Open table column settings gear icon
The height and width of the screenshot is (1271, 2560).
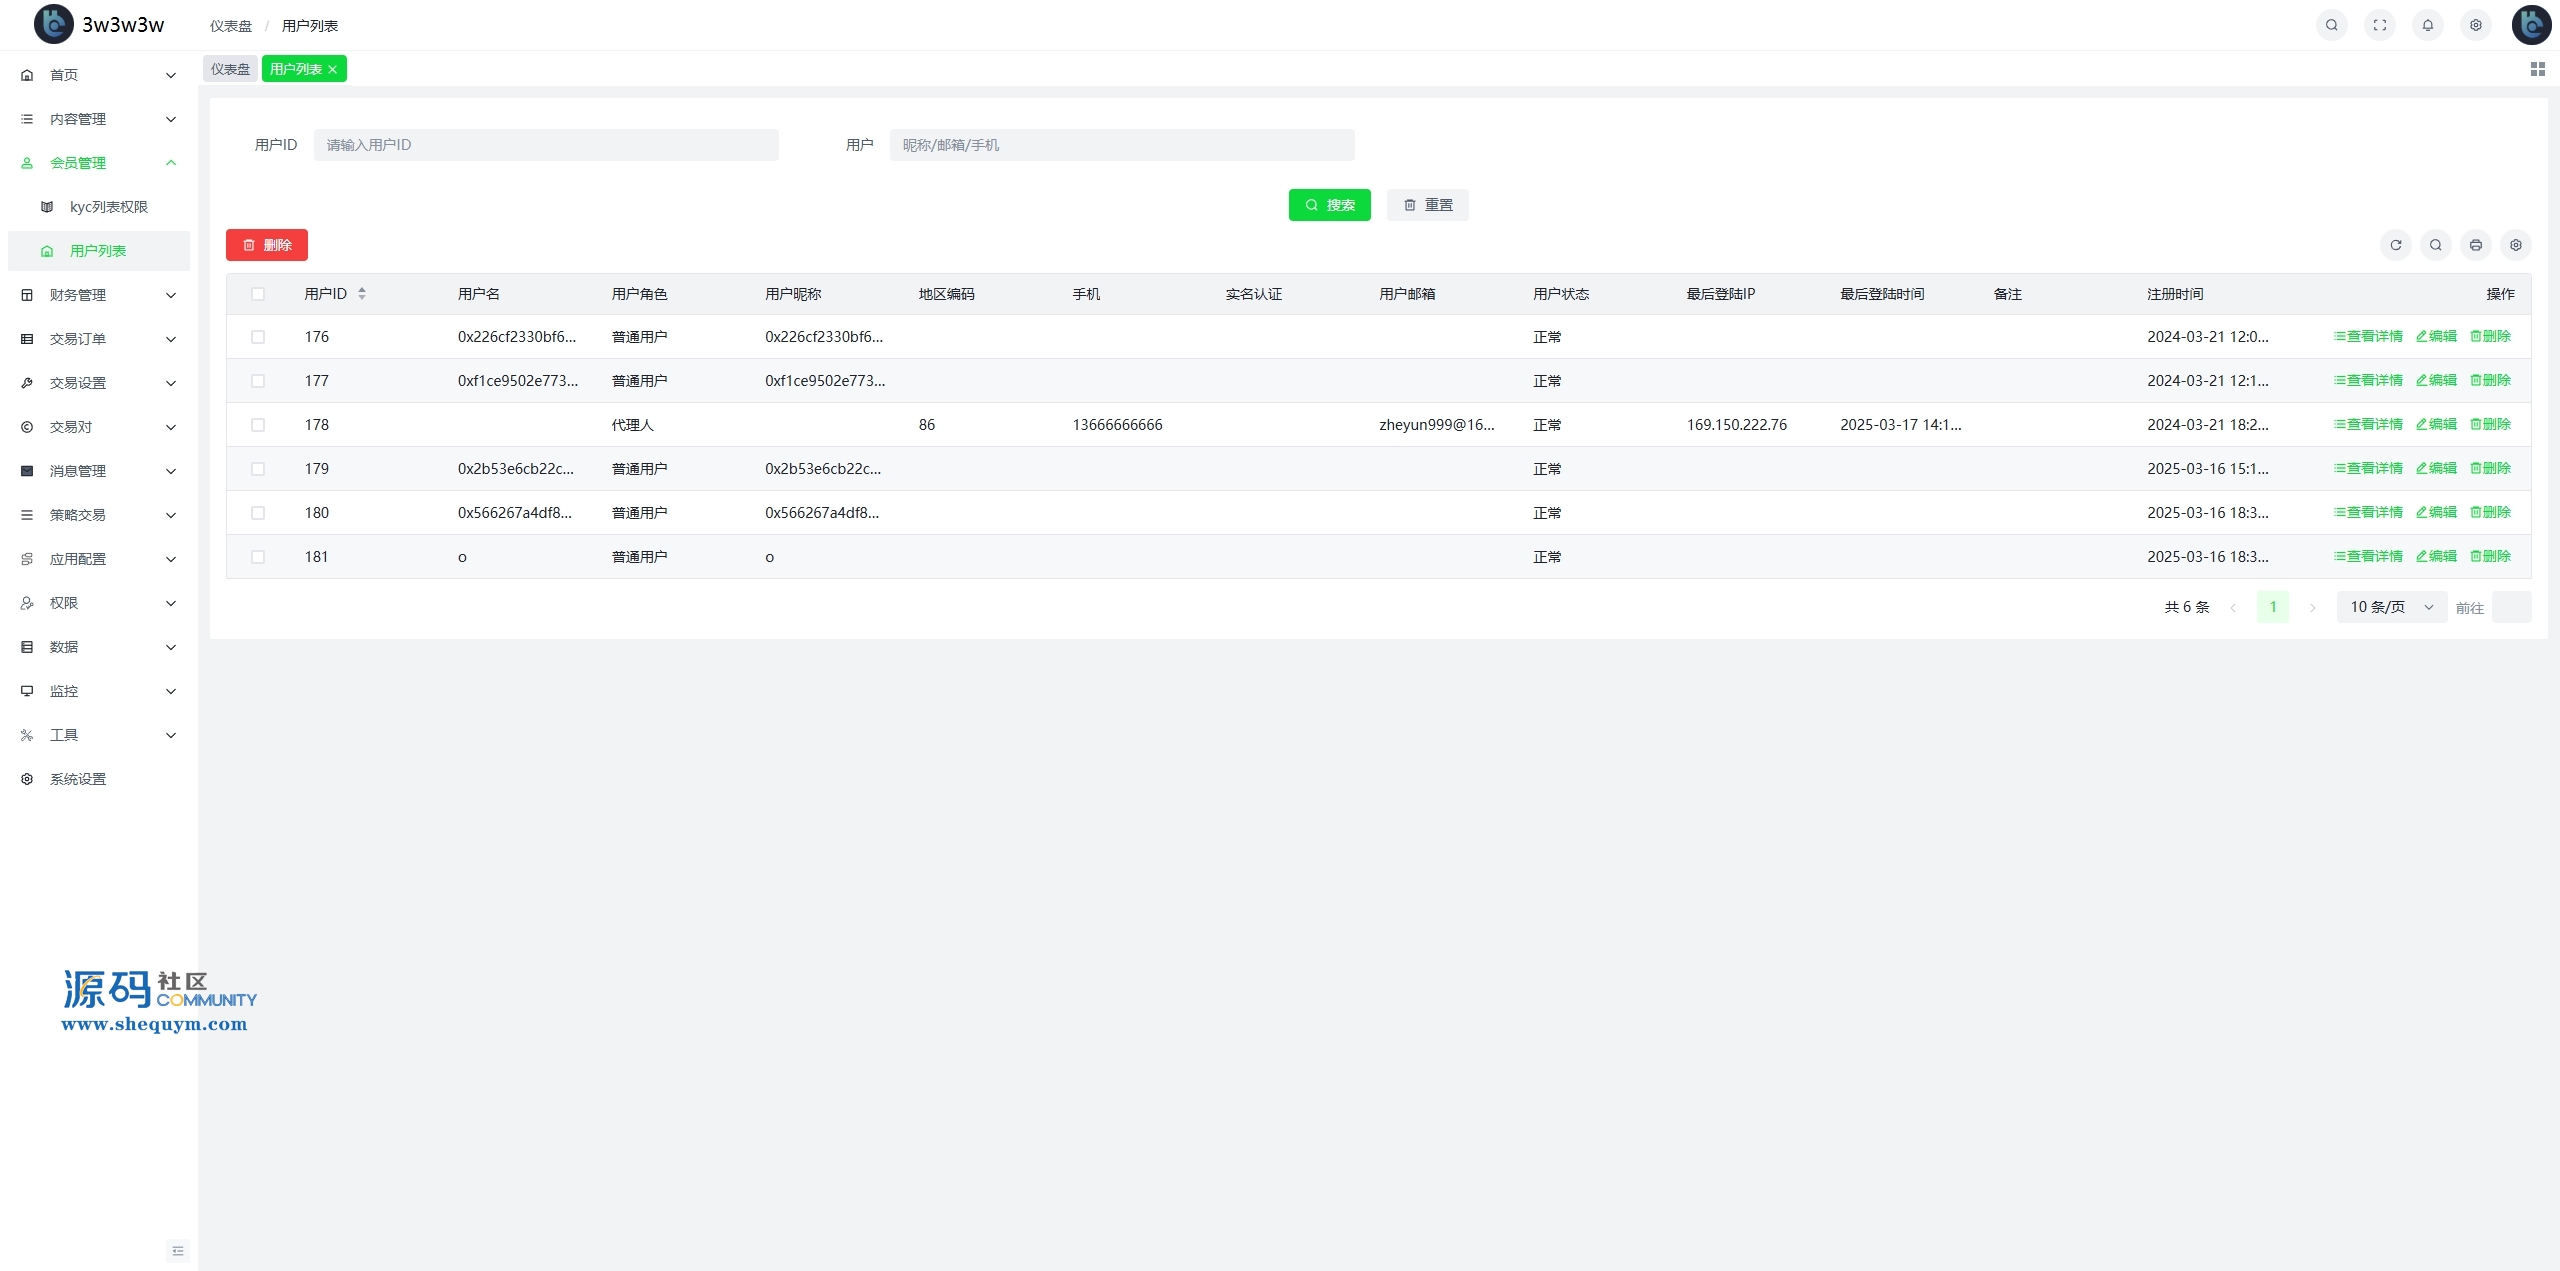click(x=2515, y=245)
